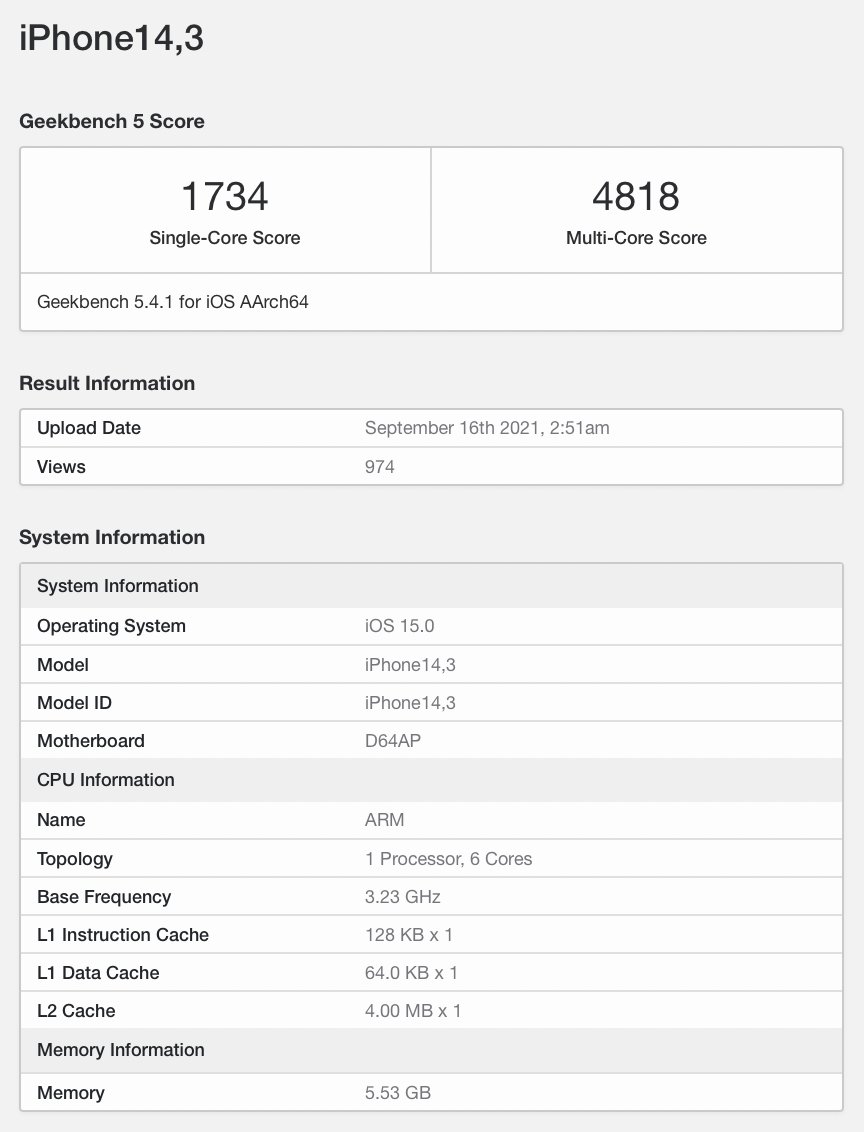Image resolution: width=864 pixels, height=1132 pixels.
Task: Click the Topology label
Action: [x=75, y=859]
